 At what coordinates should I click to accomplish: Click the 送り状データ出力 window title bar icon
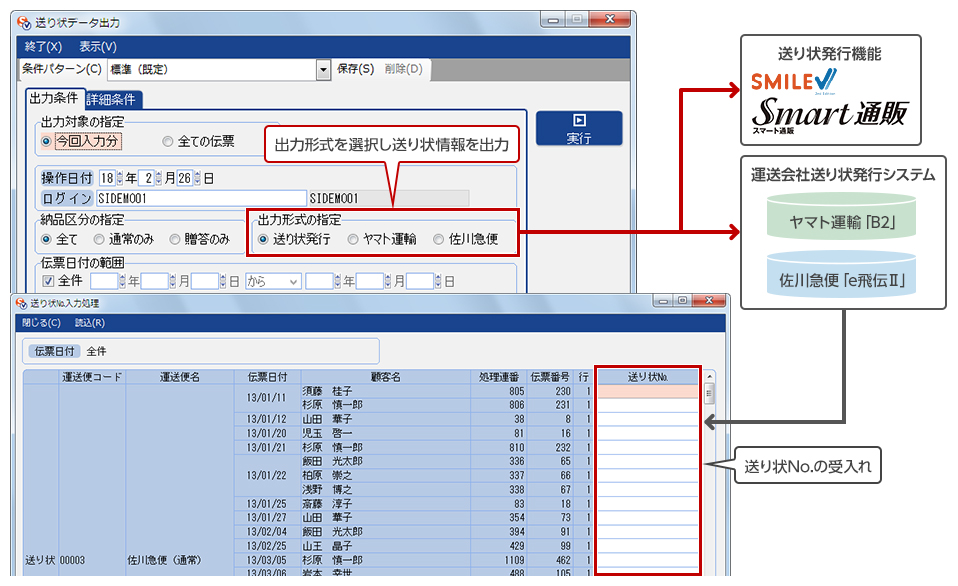click(x=24, y=23)
